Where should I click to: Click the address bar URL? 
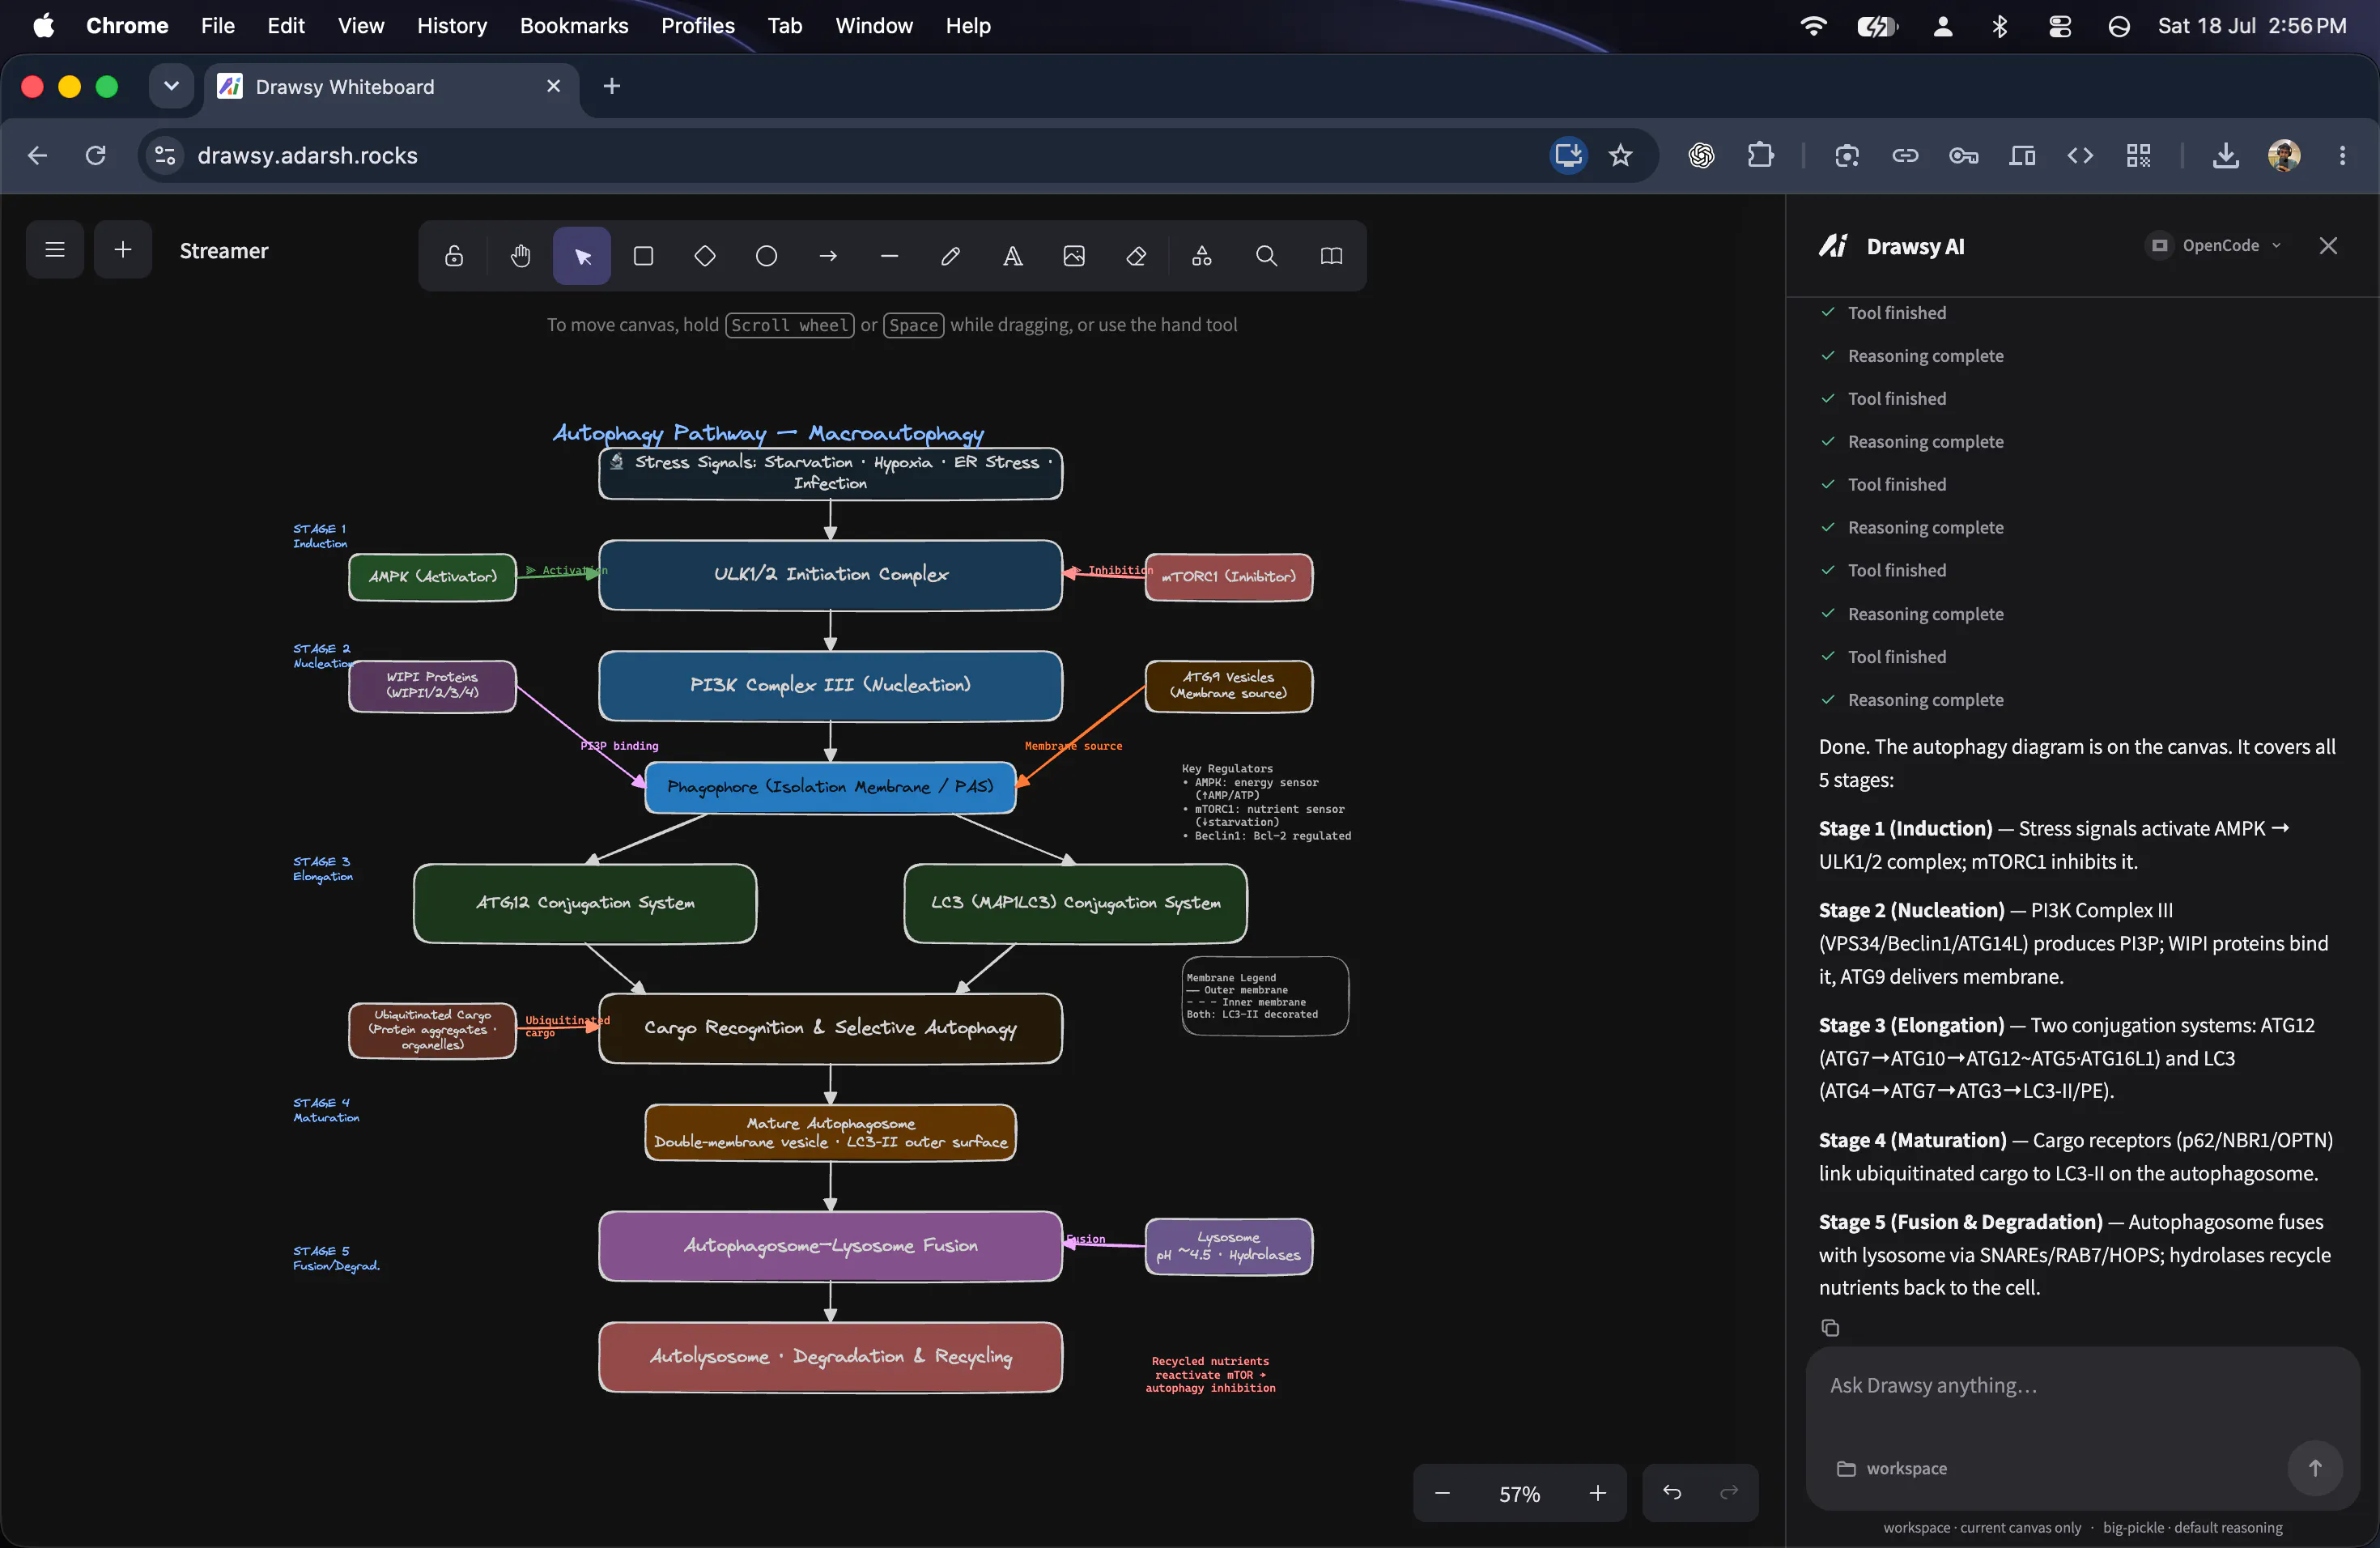tap(308, 155)
